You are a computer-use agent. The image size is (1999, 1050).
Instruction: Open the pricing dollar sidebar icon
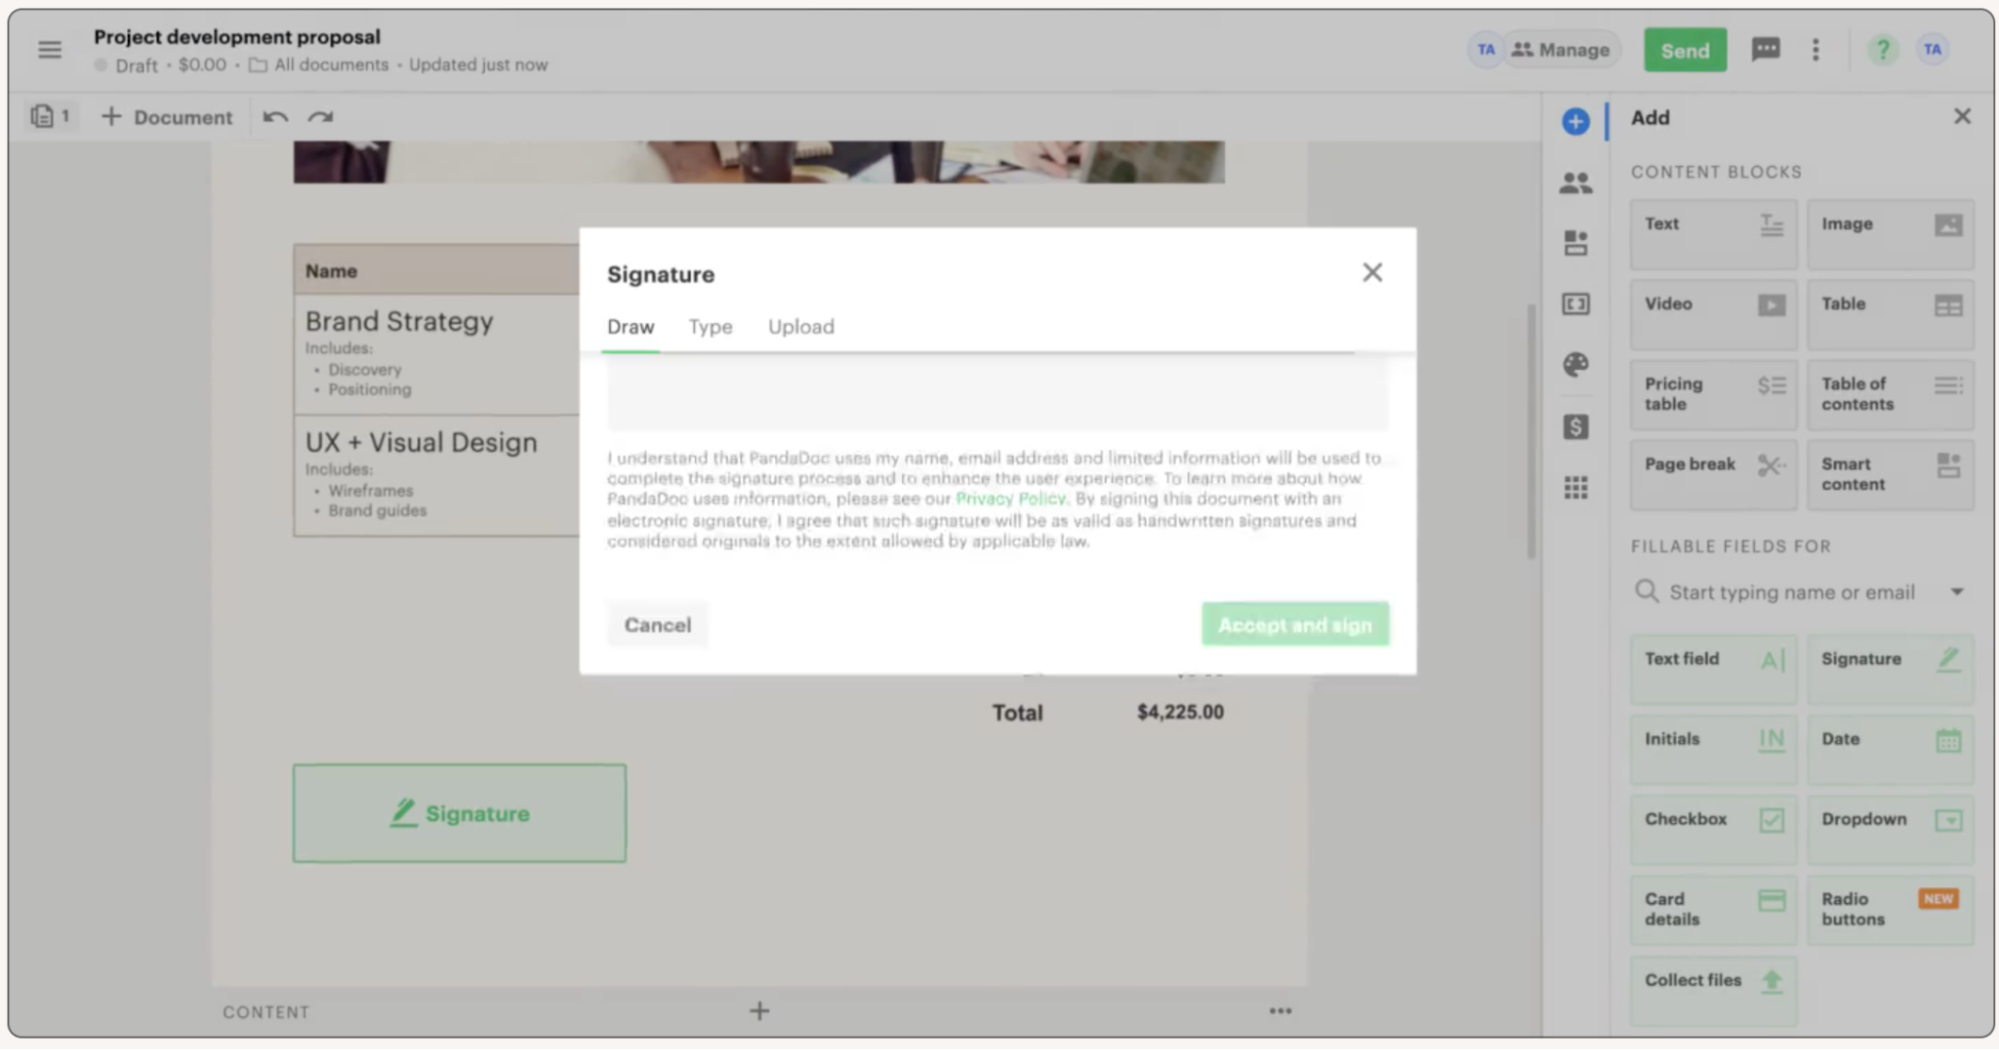[1575, 428]
